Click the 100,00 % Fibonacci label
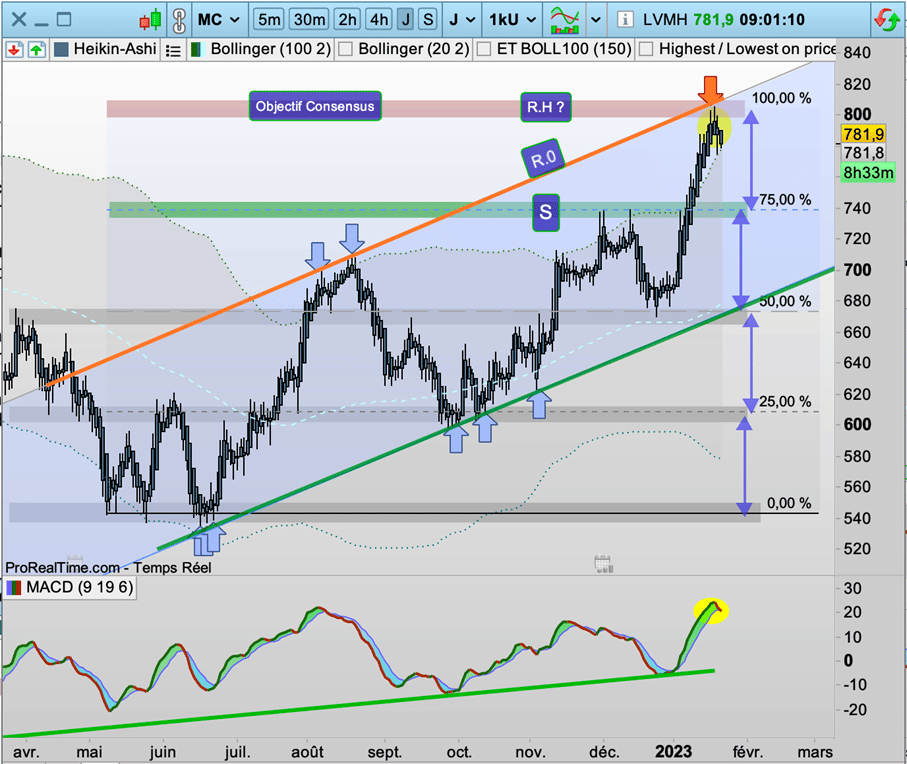The height and width of the screenshot is (764, 907). 781,98
